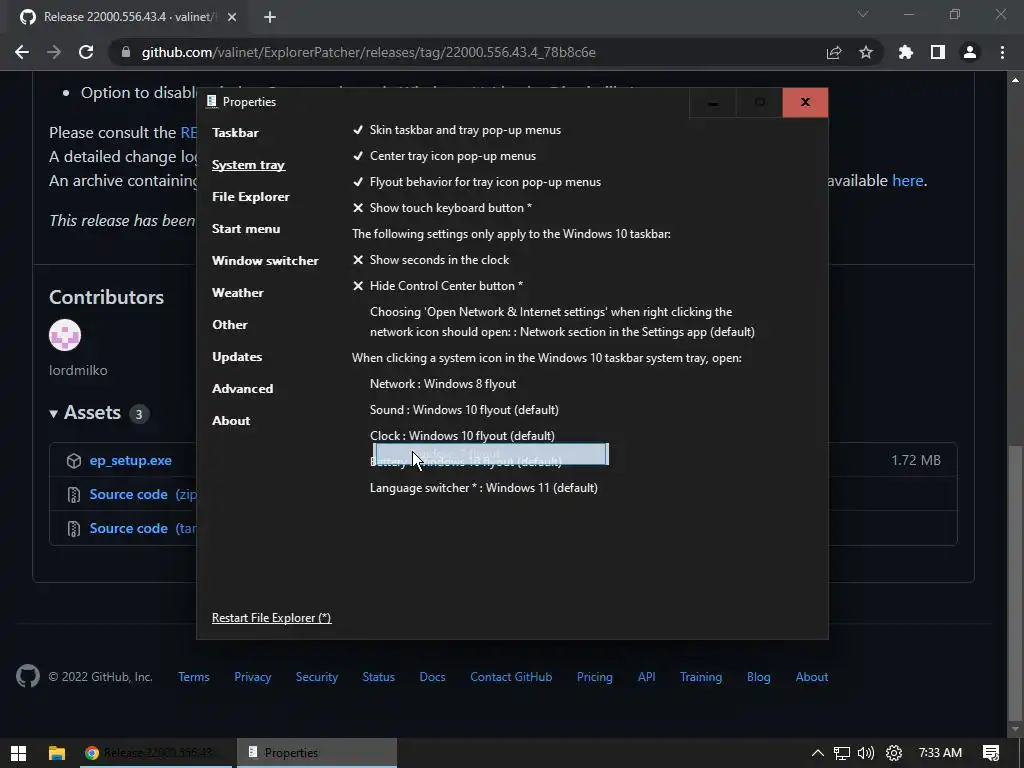This screenshot has height=768, width=1024.
Task: Click the browser forward arrow
Action: click(x=54, y=52)
